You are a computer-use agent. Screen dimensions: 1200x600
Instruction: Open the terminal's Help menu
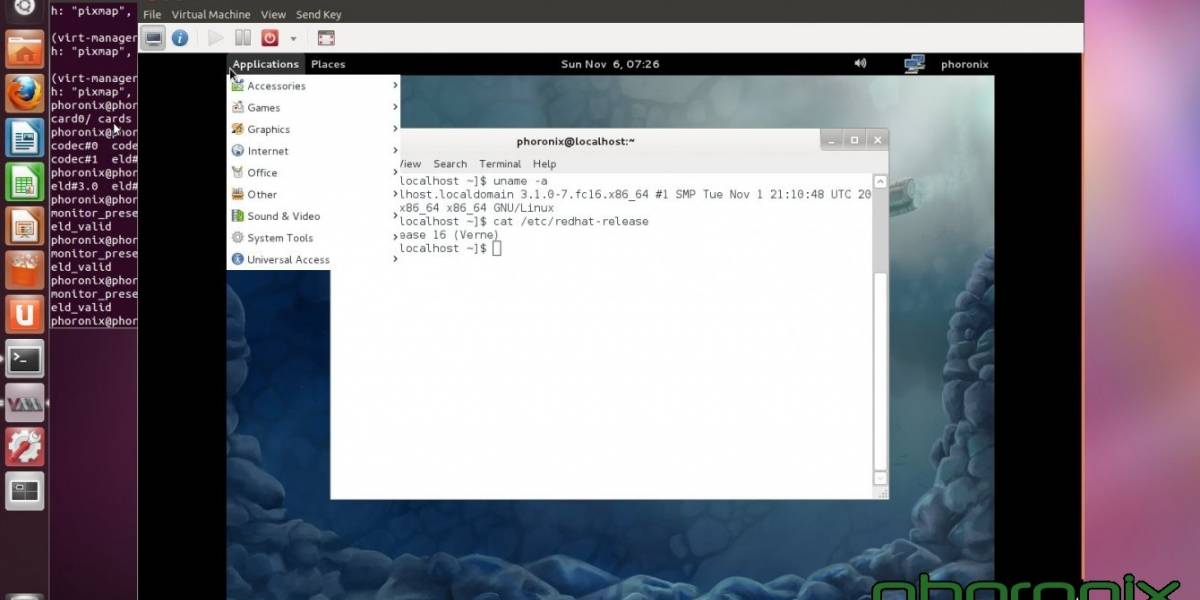[x=544, y=164]
